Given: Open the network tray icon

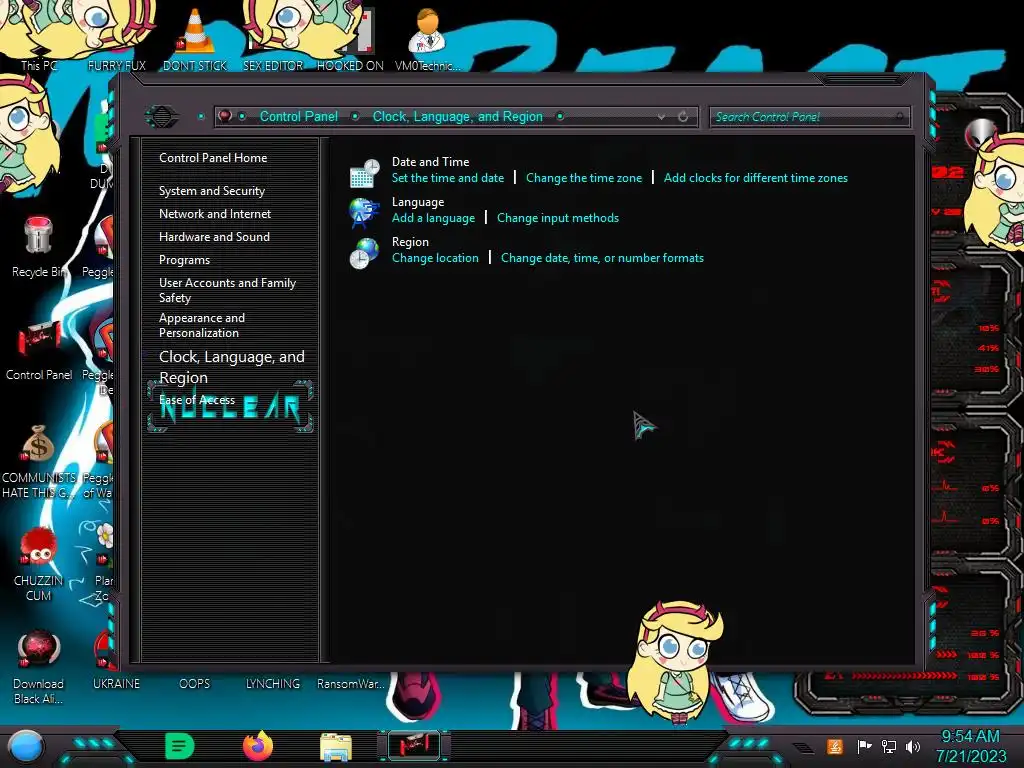Looking at the screenshot, I should coord(889,746).
